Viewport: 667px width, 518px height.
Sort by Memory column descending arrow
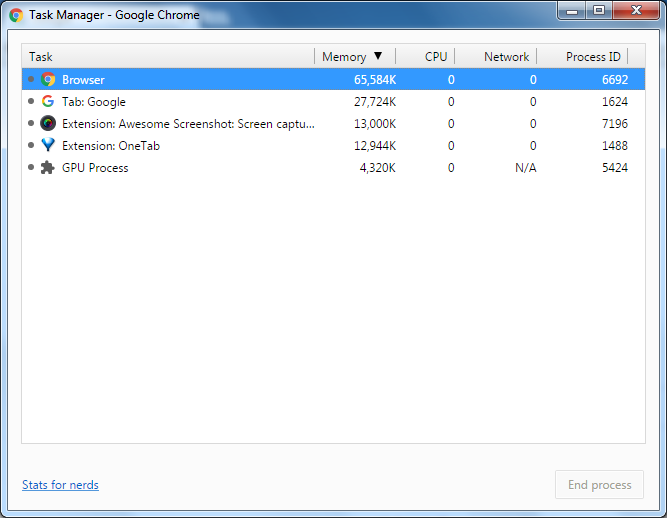pyautogui.click(x=378, y=56)
